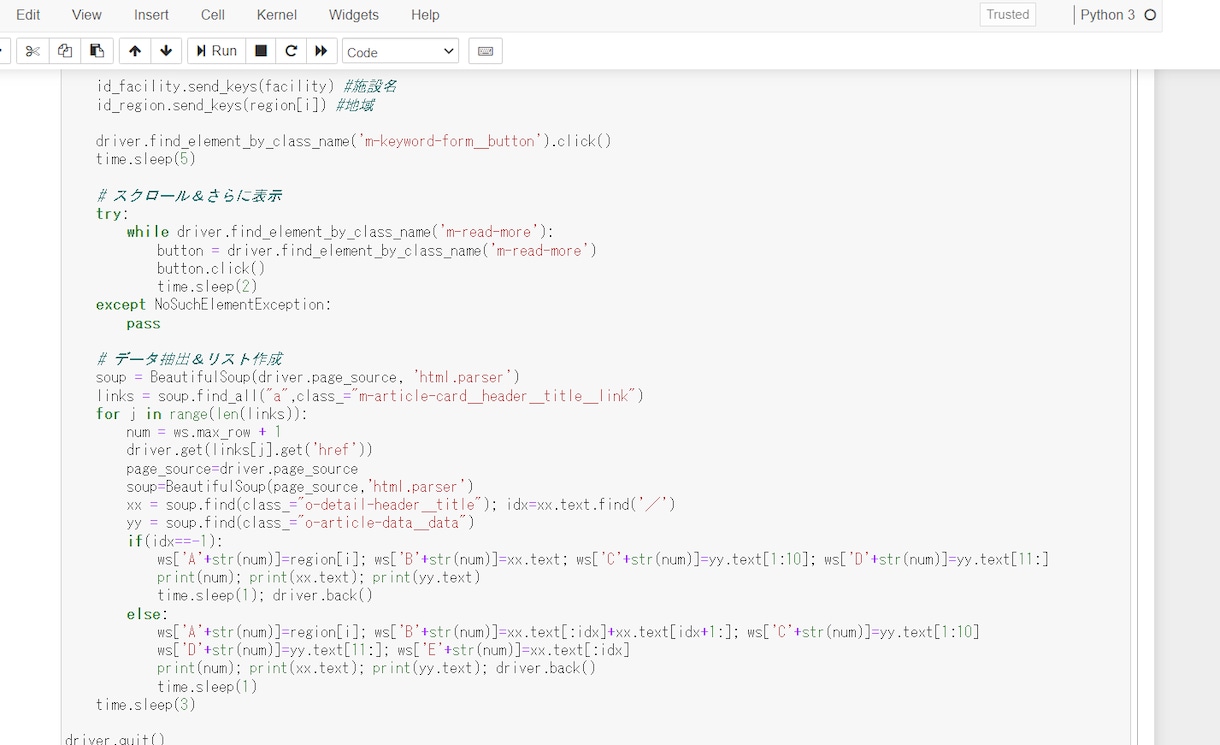Open the Help menu
1220x745 pixels.
pos(425,15)
